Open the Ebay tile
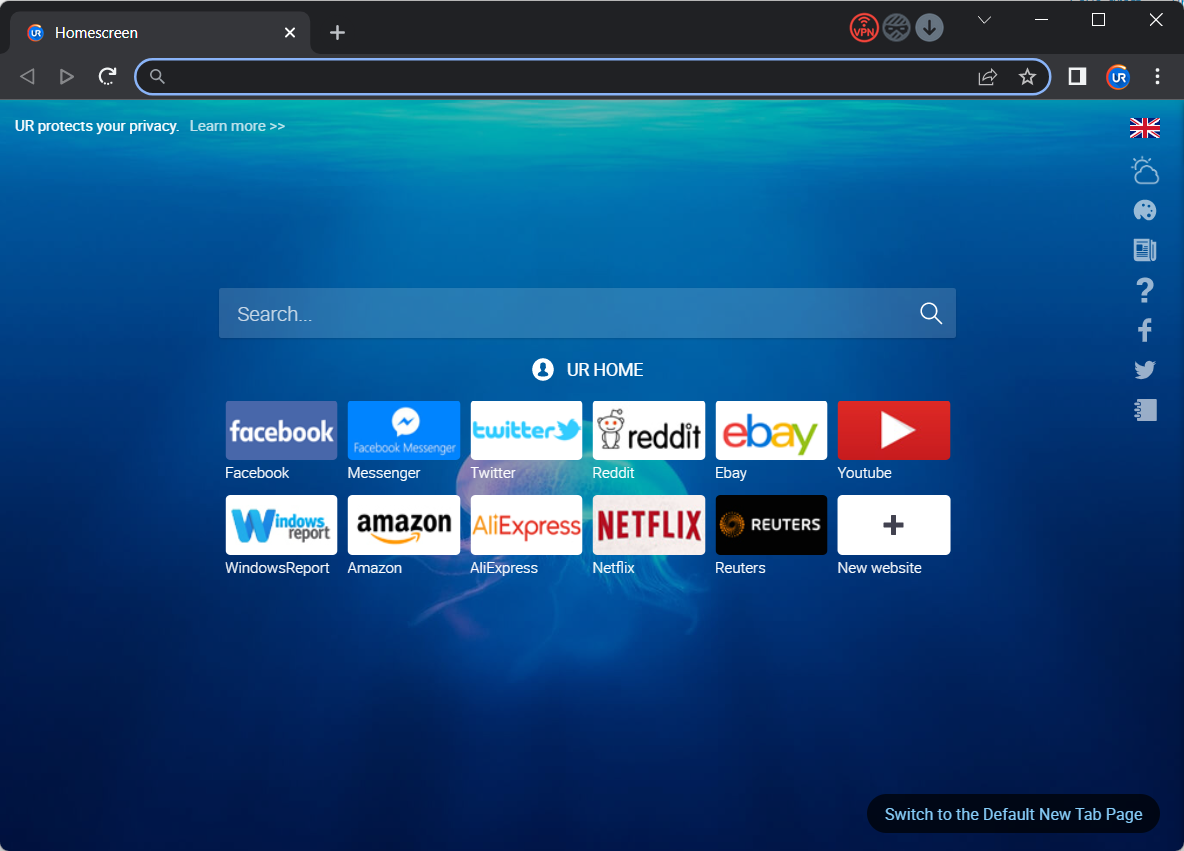The image size is (1184, 851). (x=771, y=430)
